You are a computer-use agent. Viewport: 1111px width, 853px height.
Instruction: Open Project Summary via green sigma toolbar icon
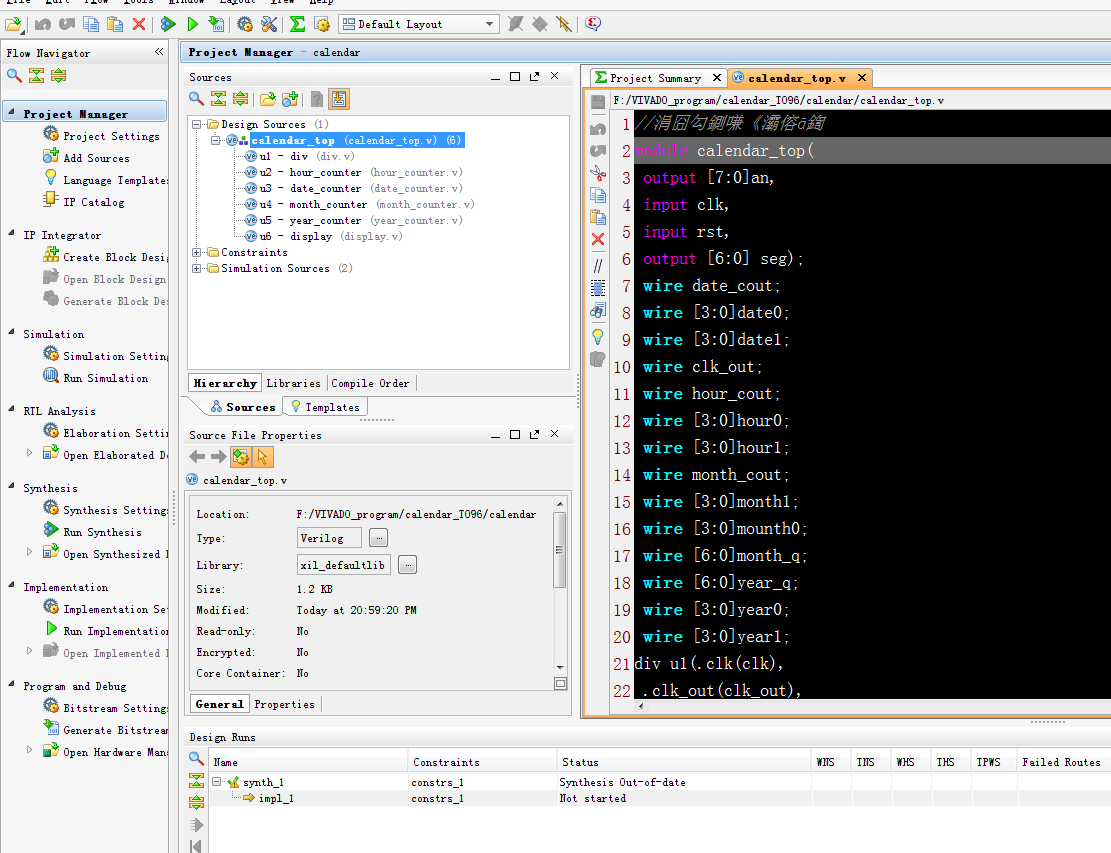pos(298,24)
